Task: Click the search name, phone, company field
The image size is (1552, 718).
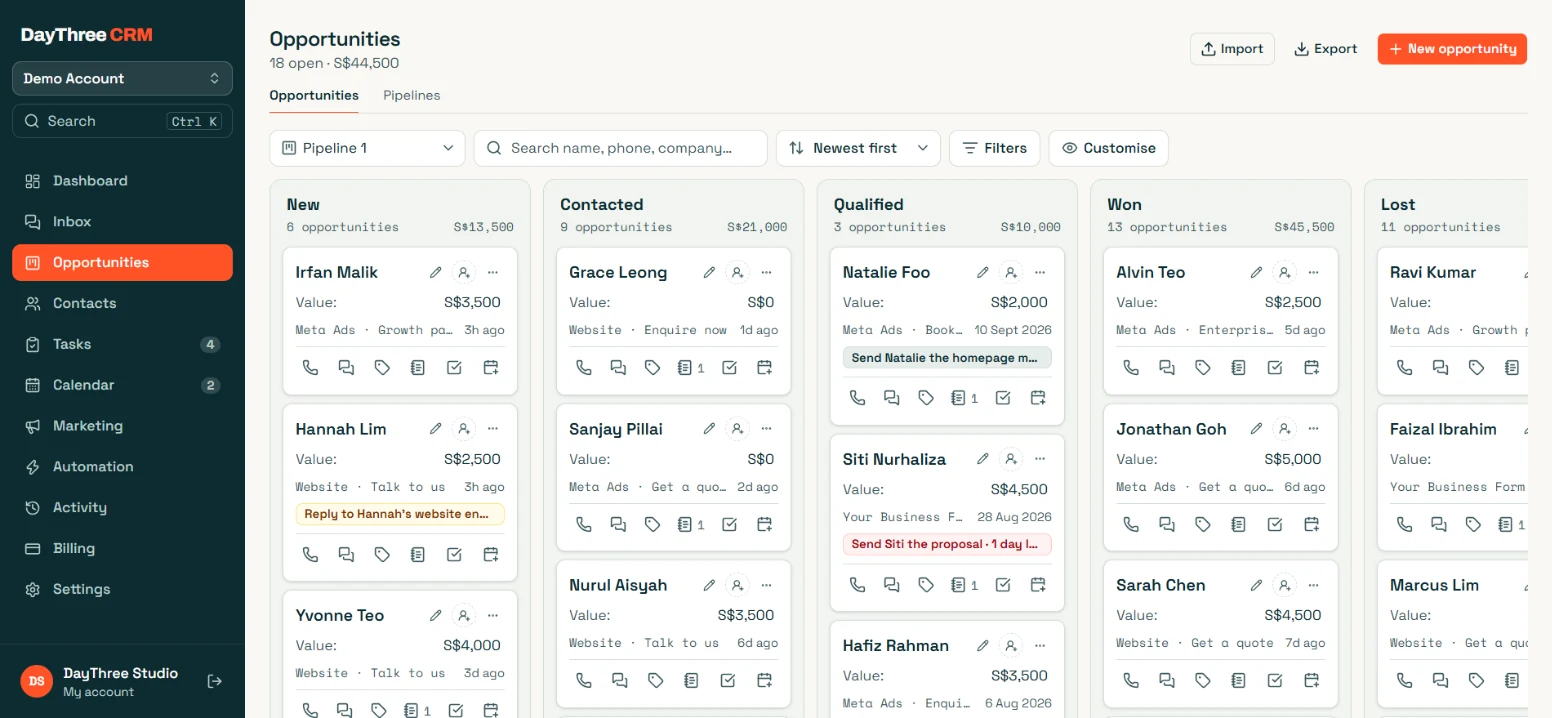Action: (x=620, y=148)
